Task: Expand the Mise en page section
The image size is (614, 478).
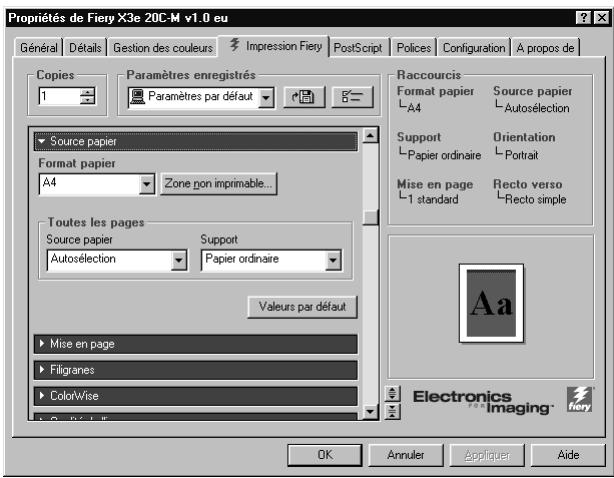Action: [196, 344]
